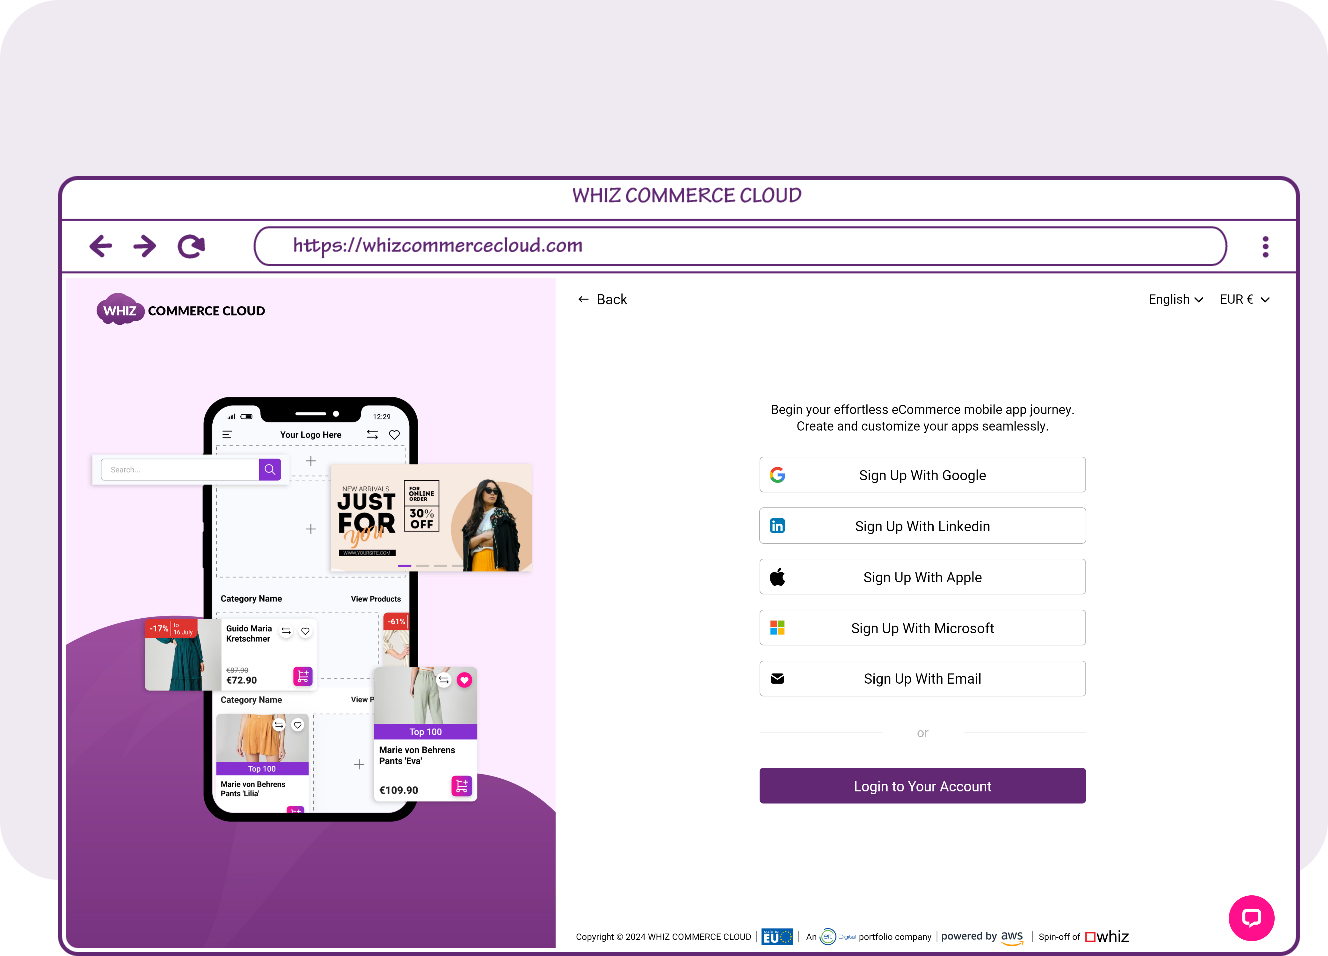Expand the EUR € currency dropdown
Screen dimensions: 1328x956
coord(1244,300)
